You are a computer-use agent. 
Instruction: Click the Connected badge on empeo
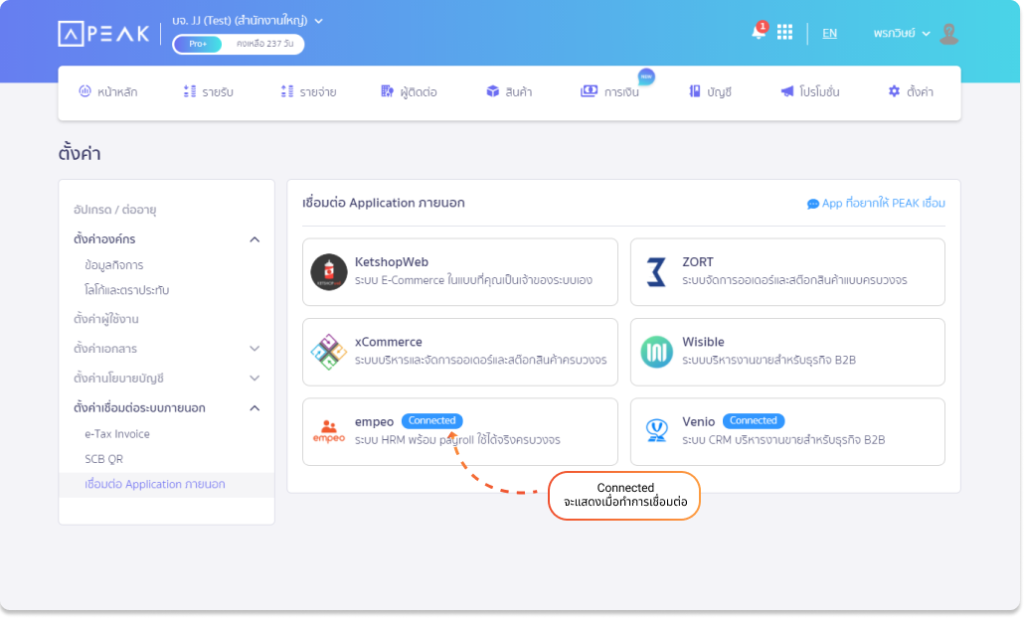[x=432, y=421]
